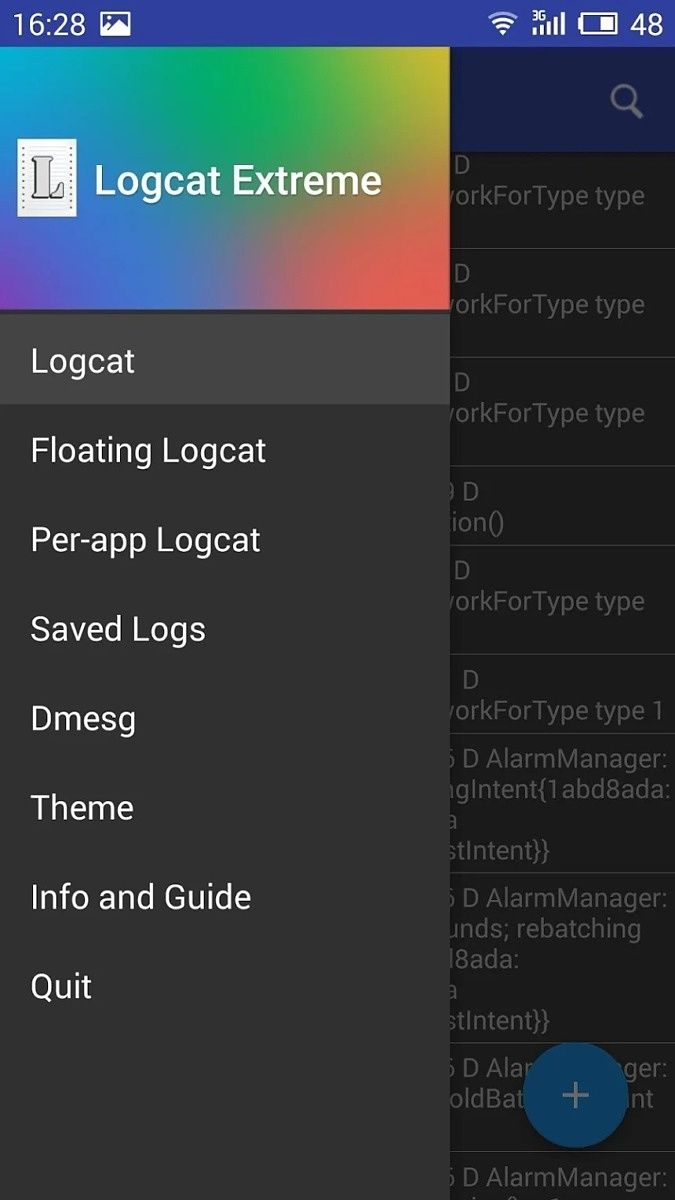Open the search magnifier icon
The height and width of the screenshot is (1200, 675).
[x=626, y=101]
